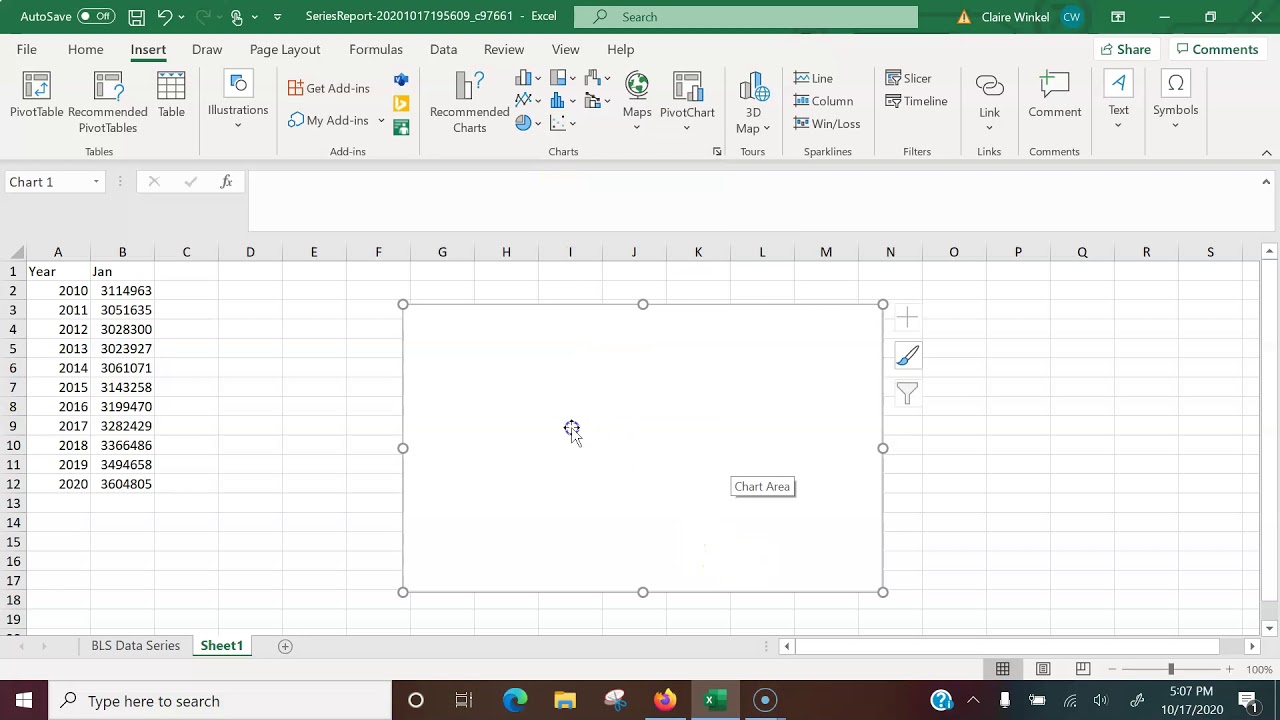Switch to Page Break Preview

1083,669
